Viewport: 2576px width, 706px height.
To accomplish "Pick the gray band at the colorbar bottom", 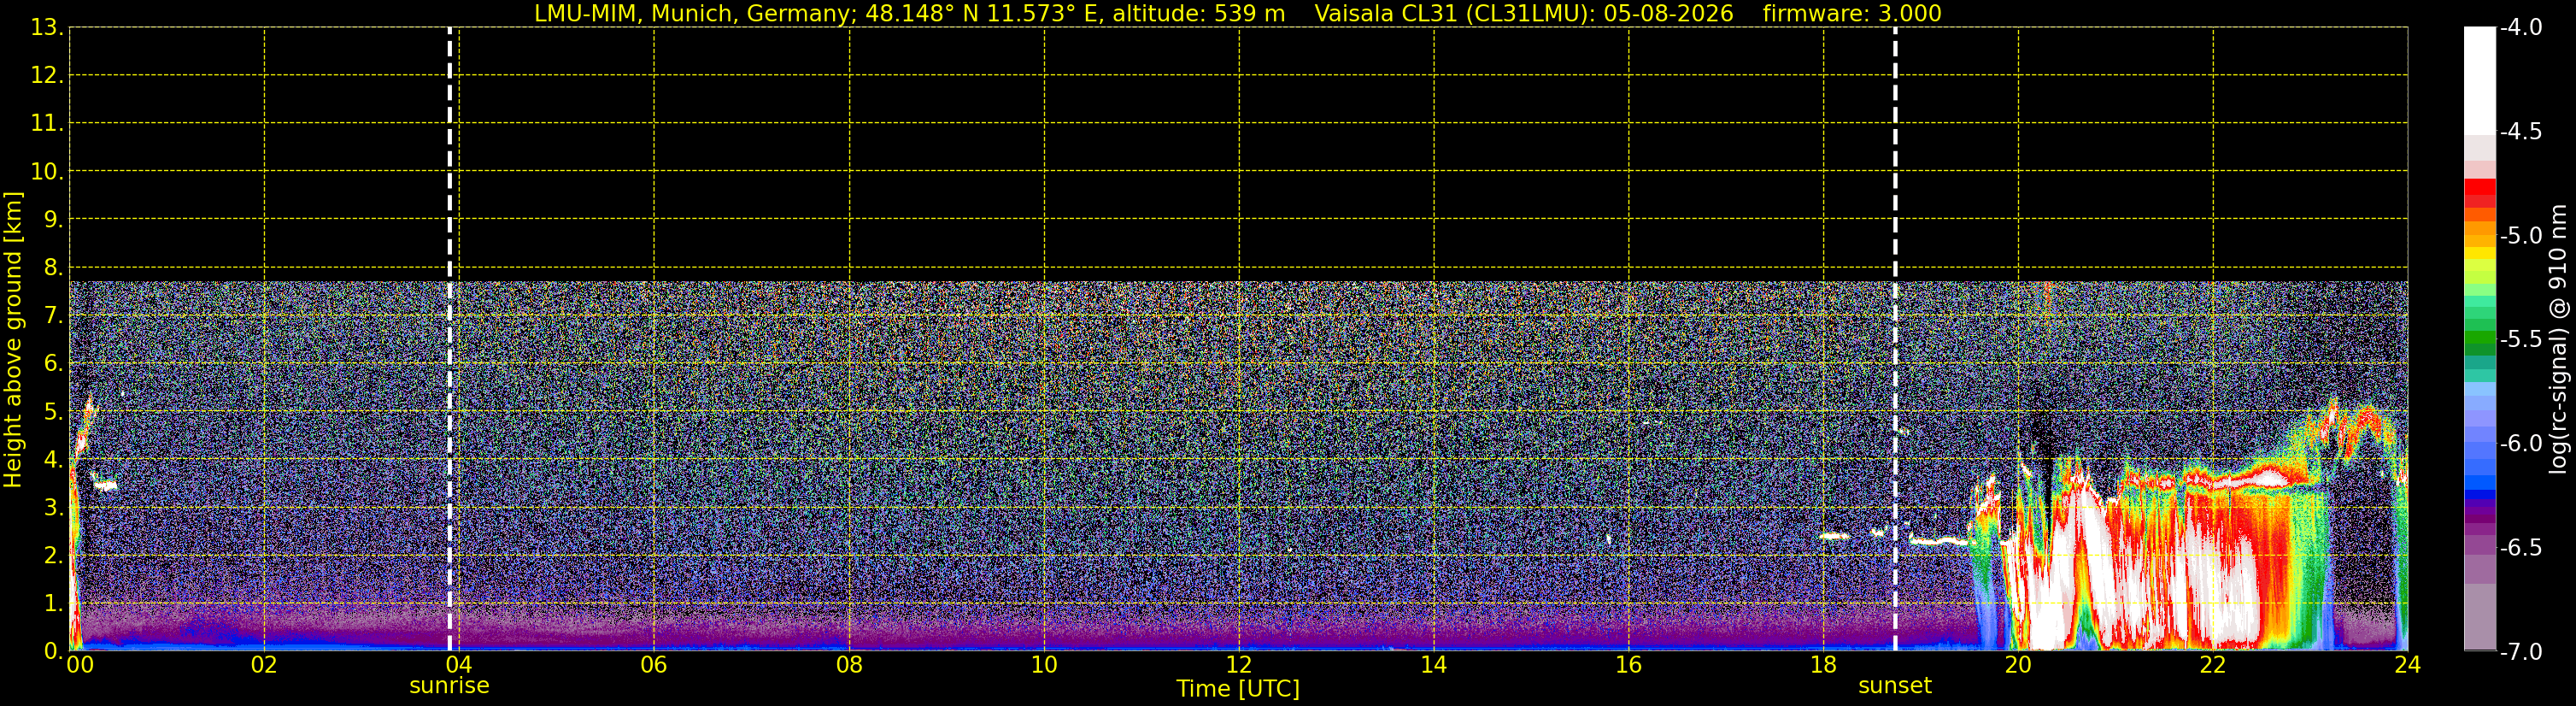I will pyautogui.click(x=2480, y=616).
